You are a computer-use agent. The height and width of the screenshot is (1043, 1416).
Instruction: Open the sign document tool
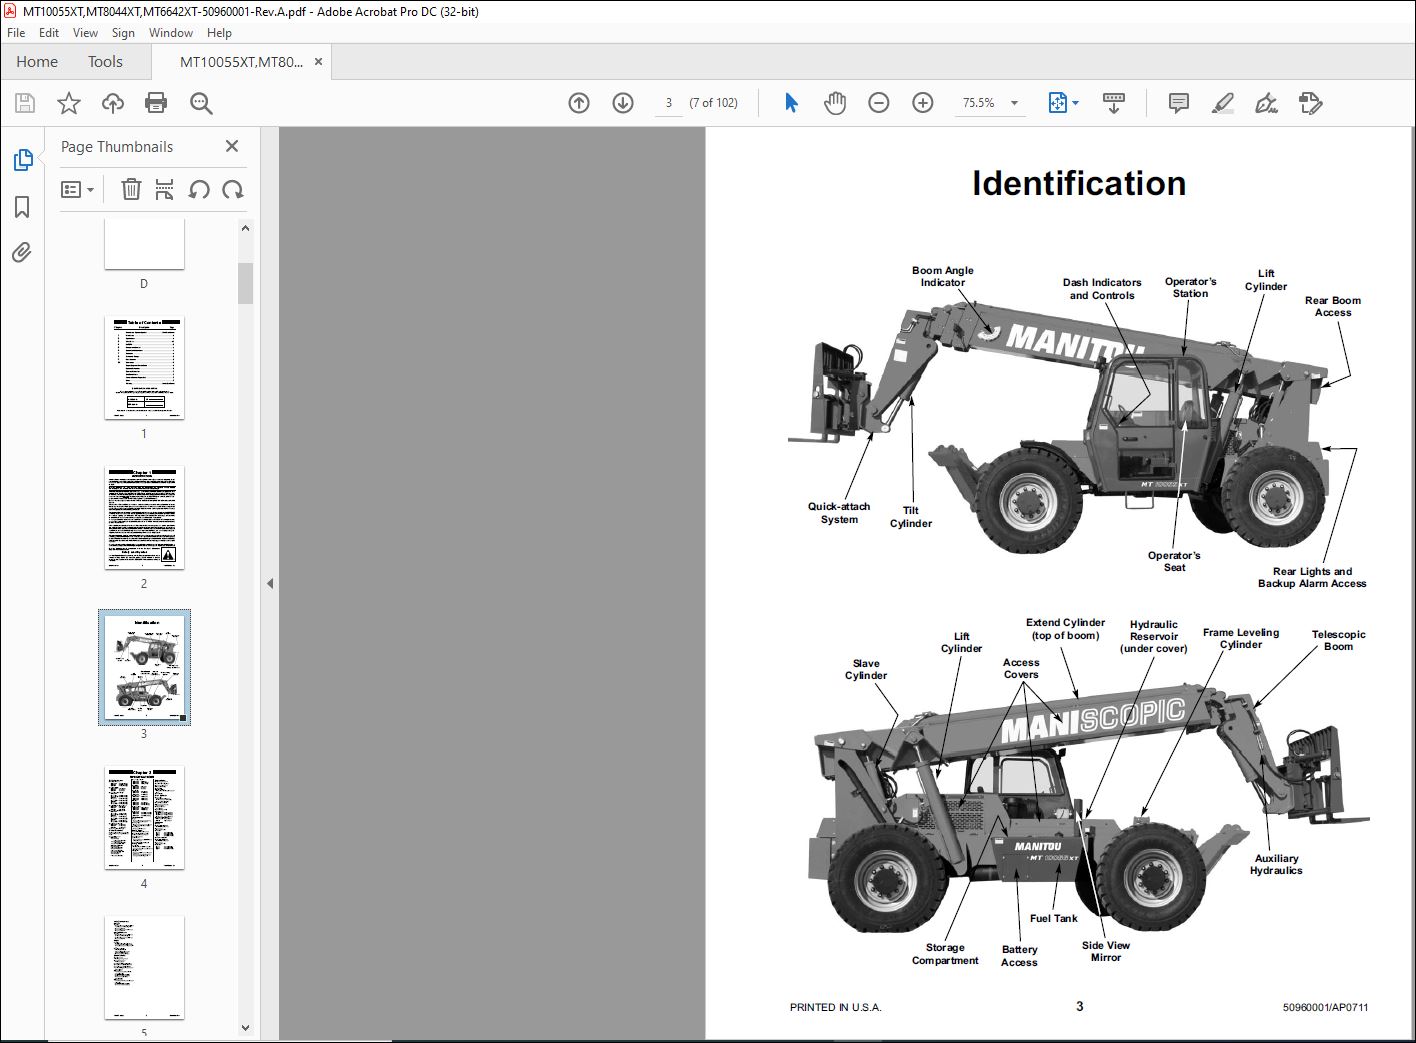coord(1266,103)
